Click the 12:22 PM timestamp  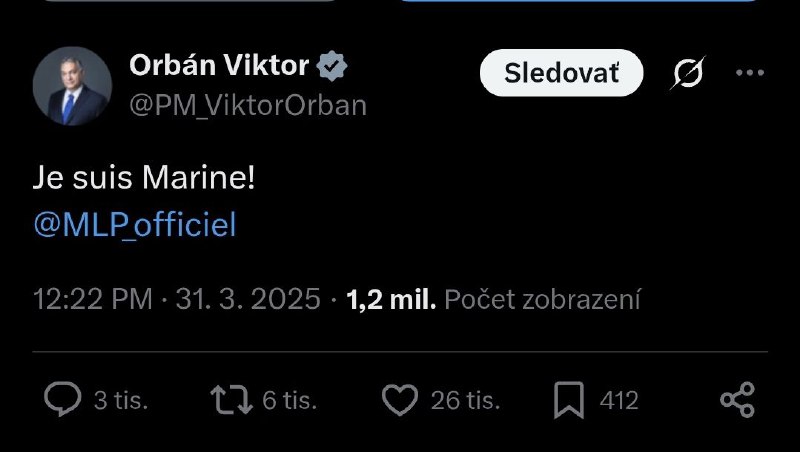(x=93, y=298)
